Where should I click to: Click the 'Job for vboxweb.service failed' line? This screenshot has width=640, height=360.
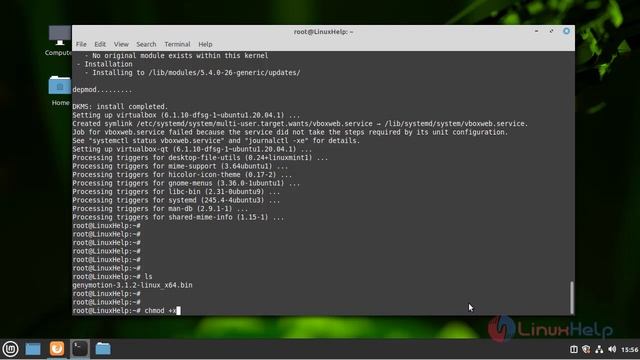290,132
